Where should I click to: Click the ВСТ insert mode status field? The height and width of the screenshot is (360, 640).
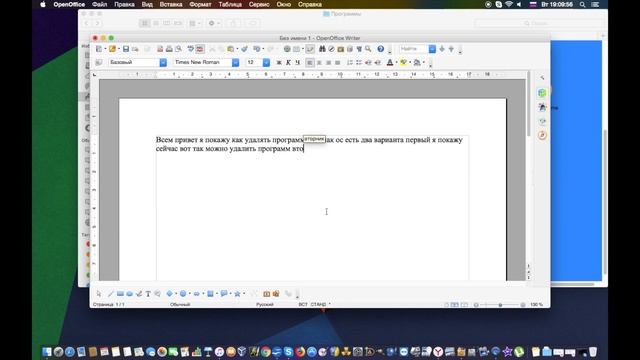click(303, 304)
